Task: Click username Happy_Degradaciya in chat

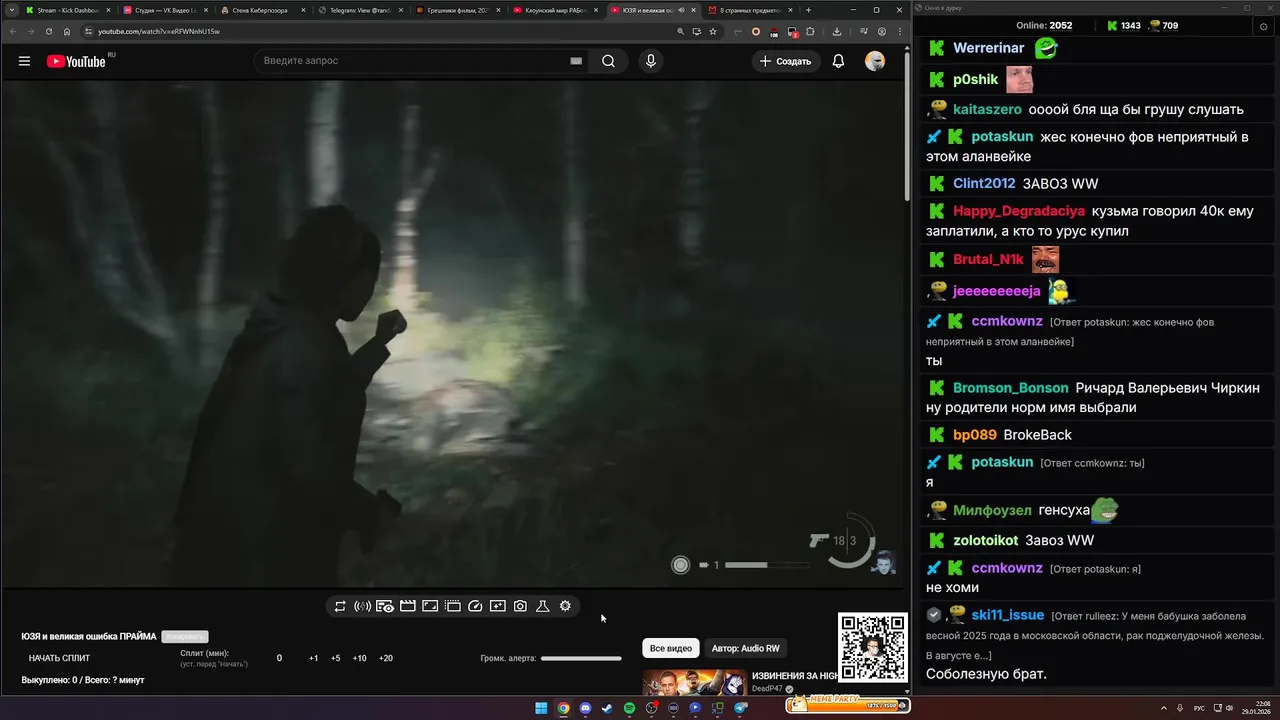Action: point(1019,211)
